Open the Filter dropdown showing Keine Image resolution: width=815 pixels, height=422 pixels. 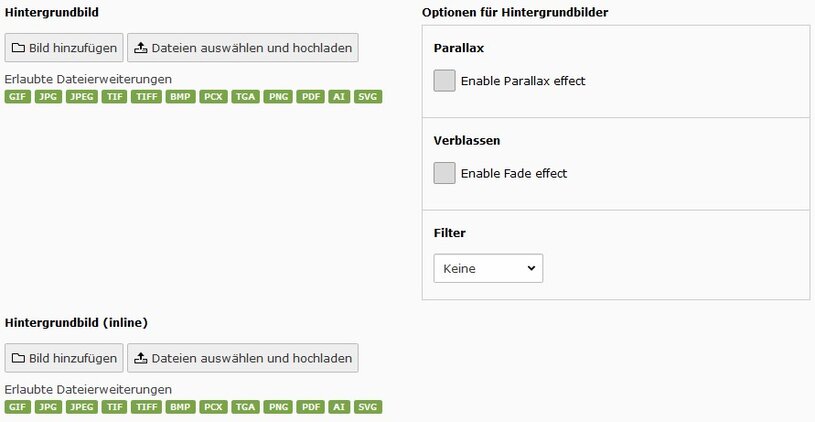tap(488, 268)
